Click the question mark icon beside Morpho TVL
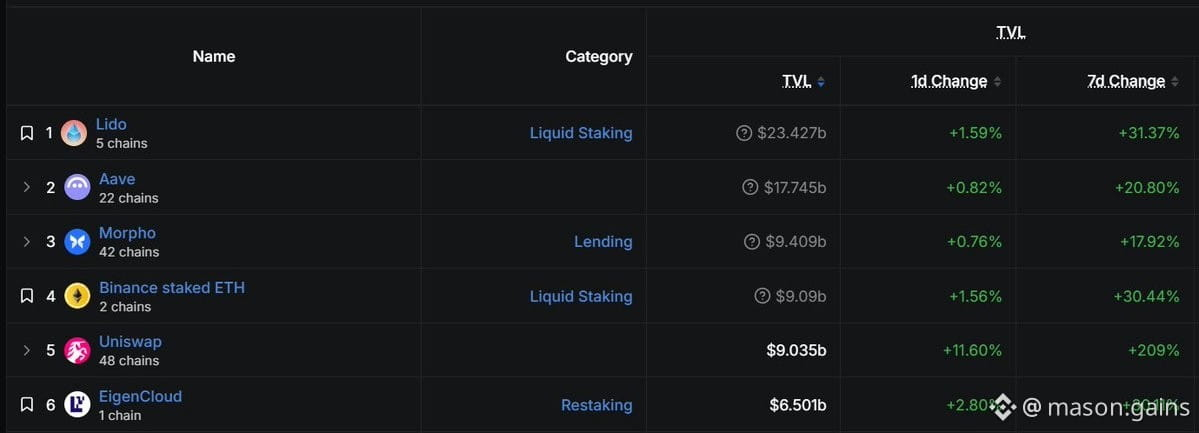Image resolution: width=1199 pixels, height=433 pixels. click(752, 242)
